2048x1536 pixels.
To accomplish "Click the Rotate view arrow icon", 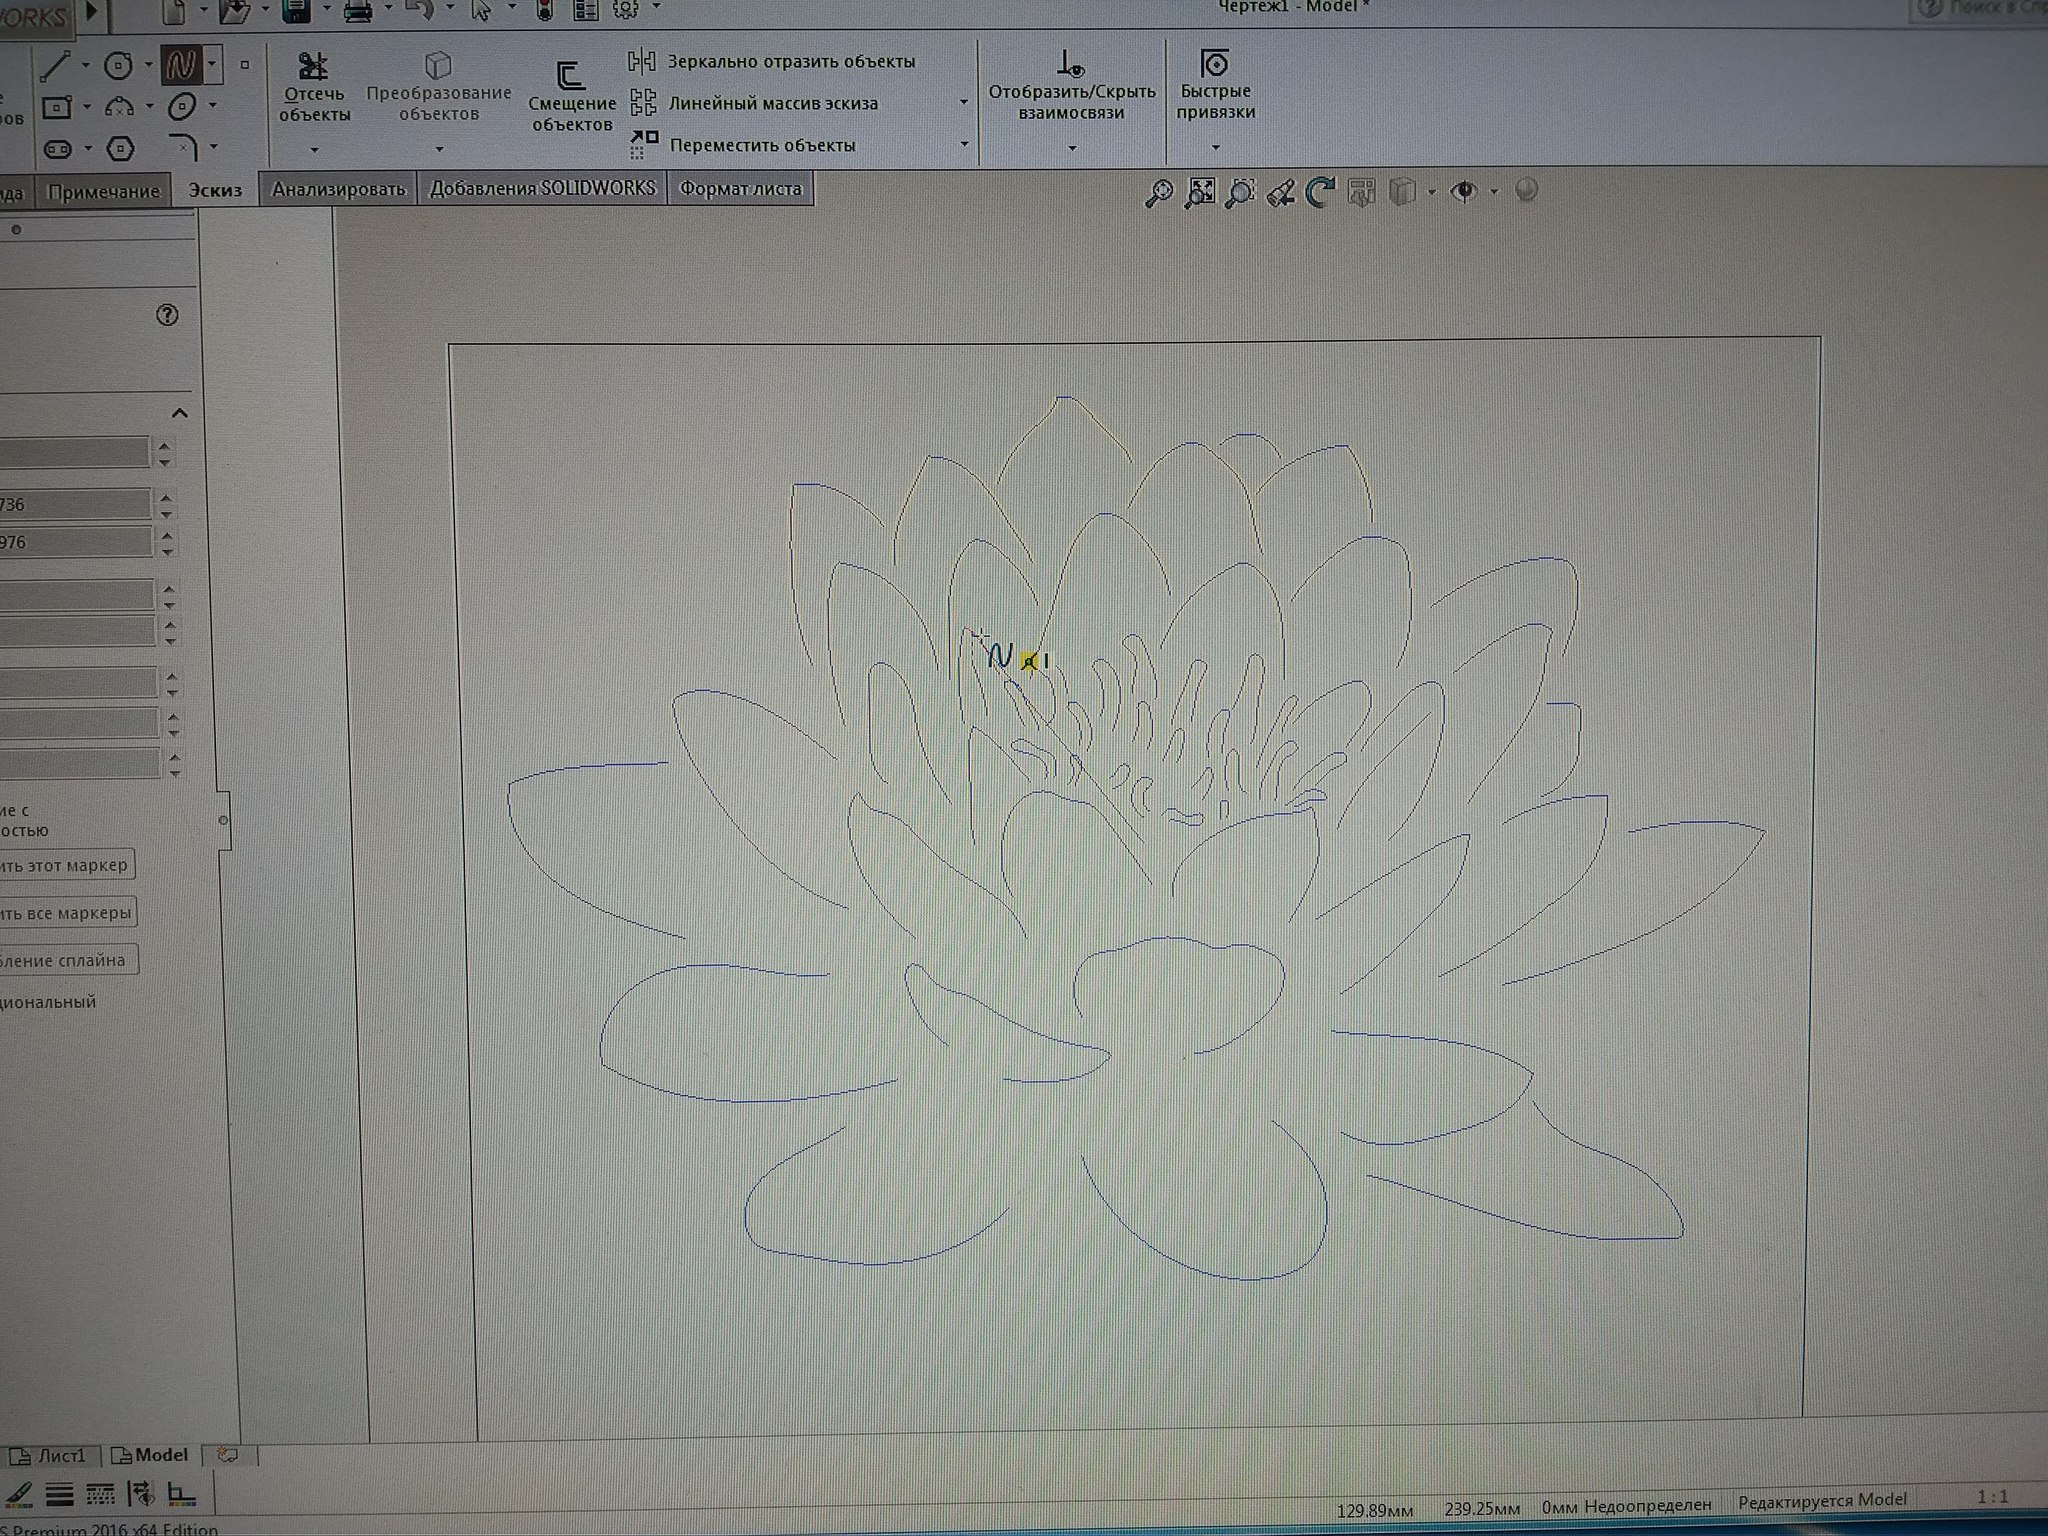I will pyautogui.click(x=1321, y=192).
